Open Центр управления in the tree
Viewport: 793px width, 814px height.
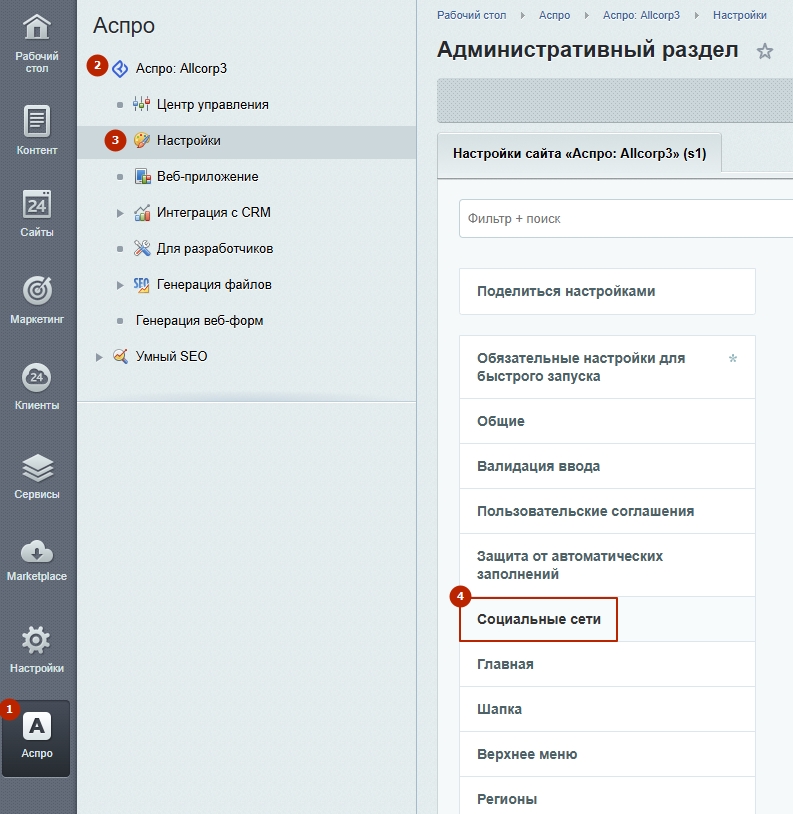click(212, 104)
